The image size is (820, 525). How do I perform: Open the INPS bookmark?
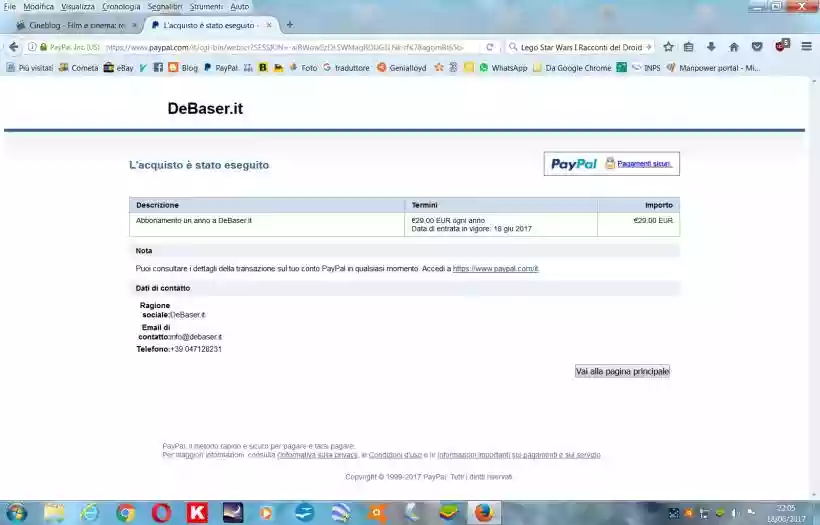coord(646,67)
